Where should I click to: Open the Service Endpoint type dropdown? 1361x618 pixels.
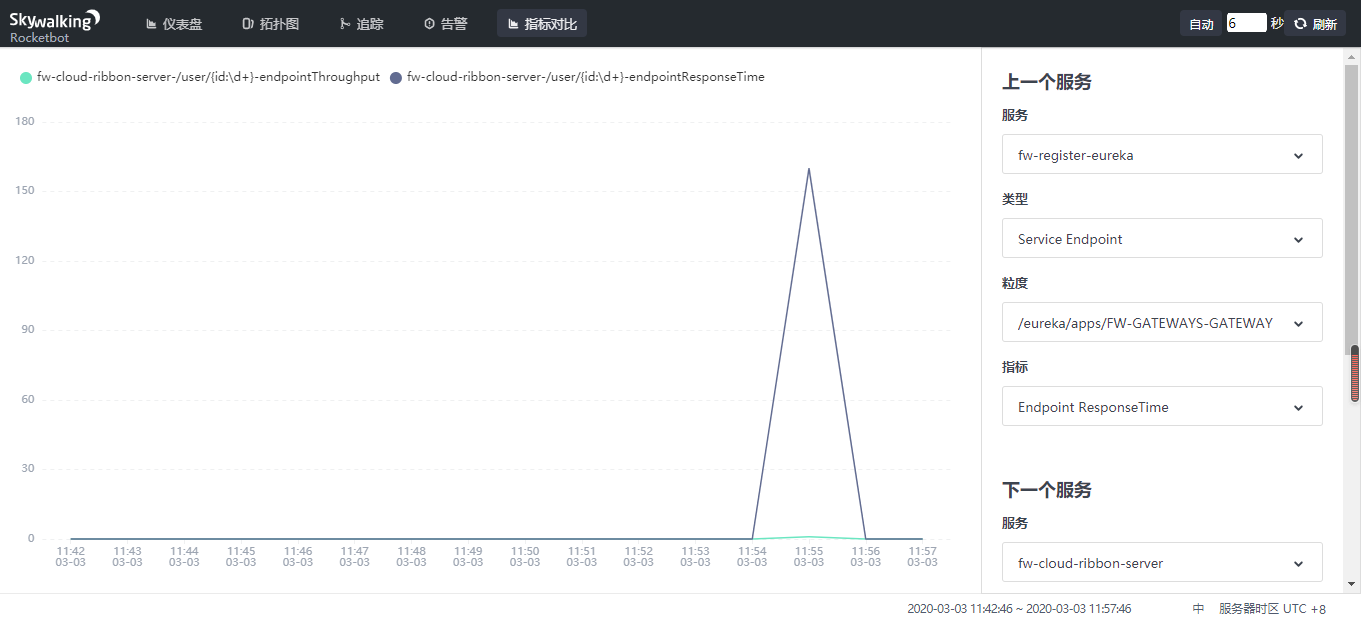click(x=1161, y=239)
